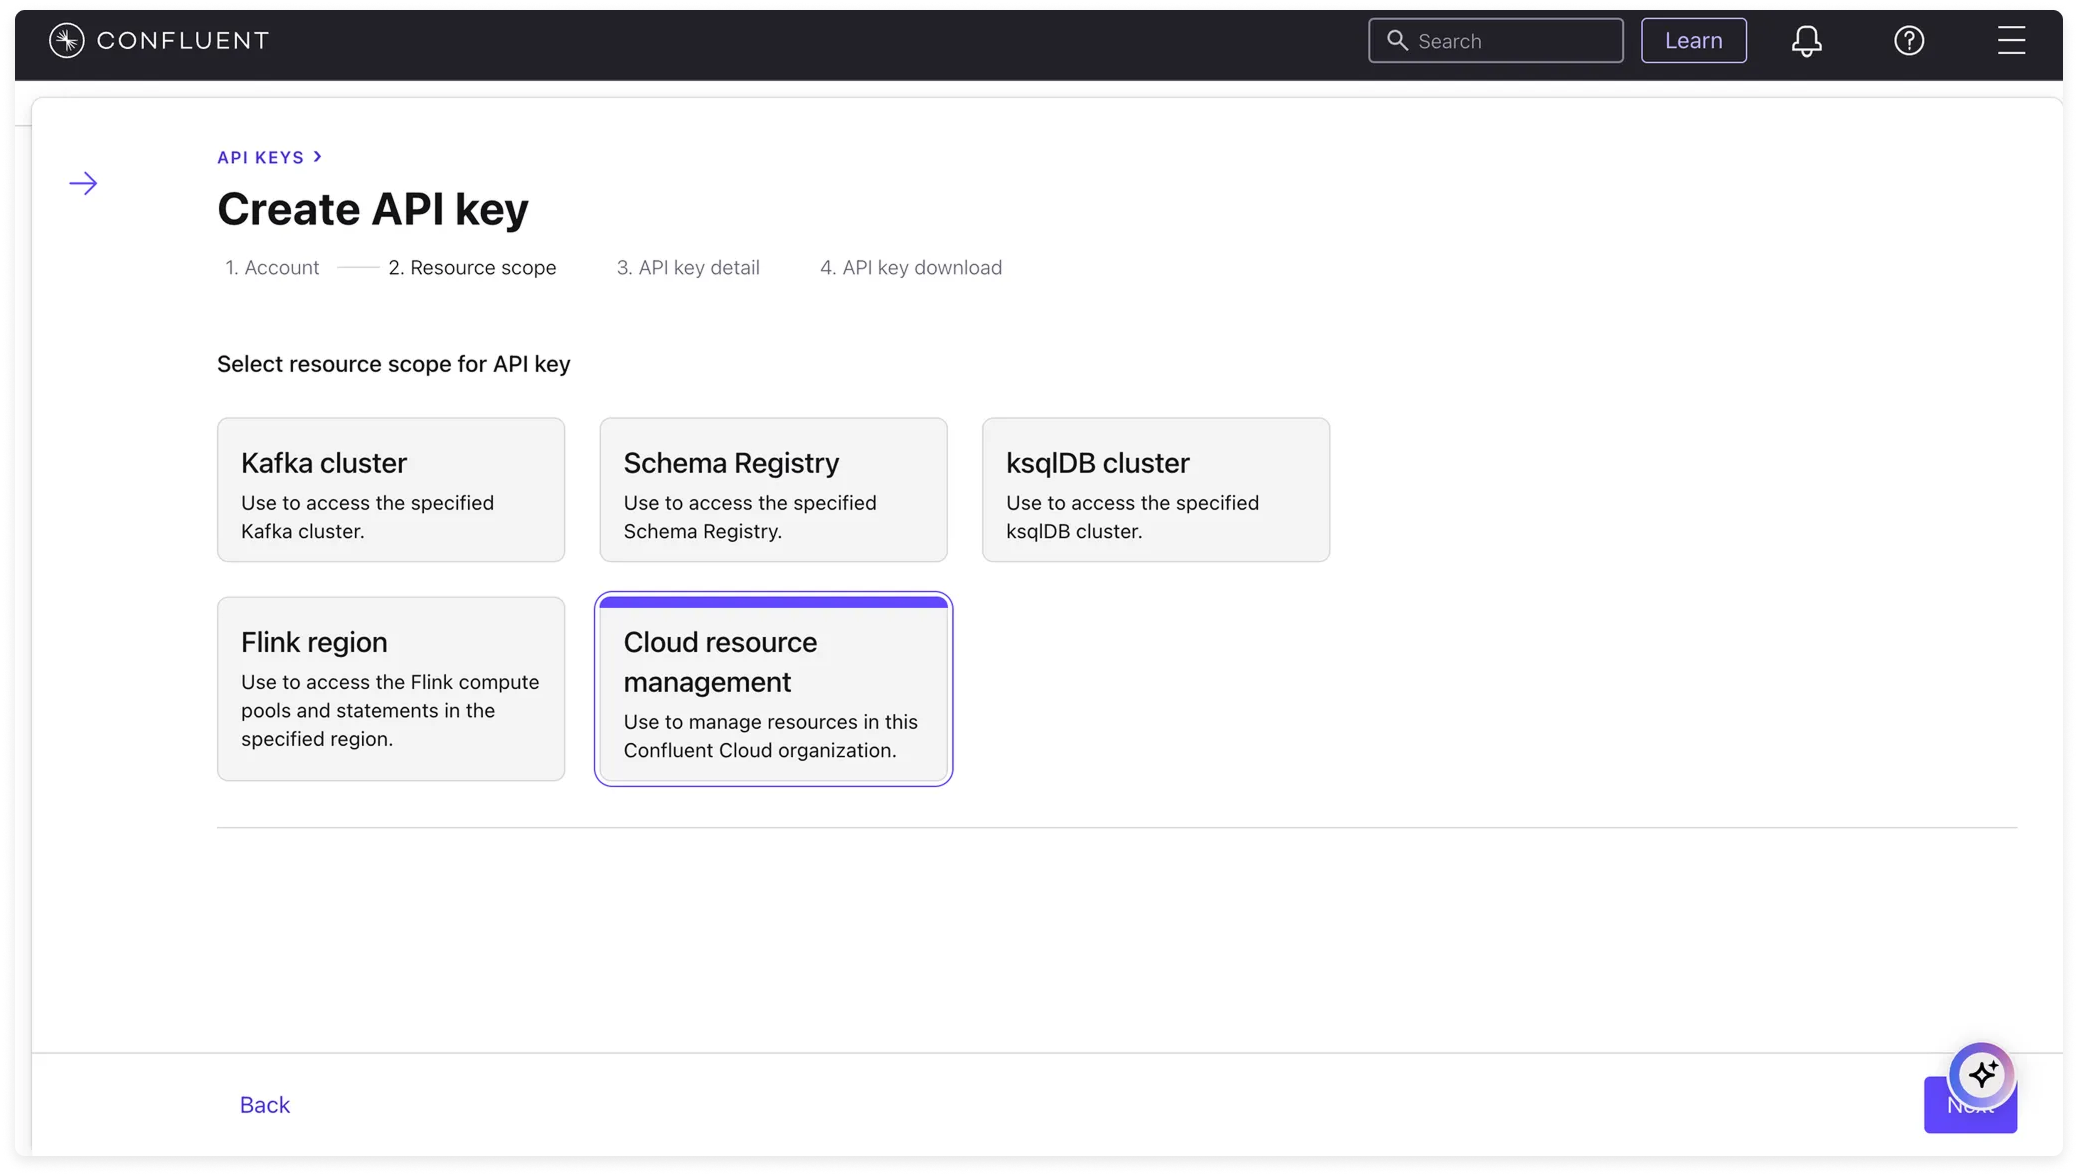Click step 2. Resource scope
This screenshot has height=1176, width=2078.
472,268
